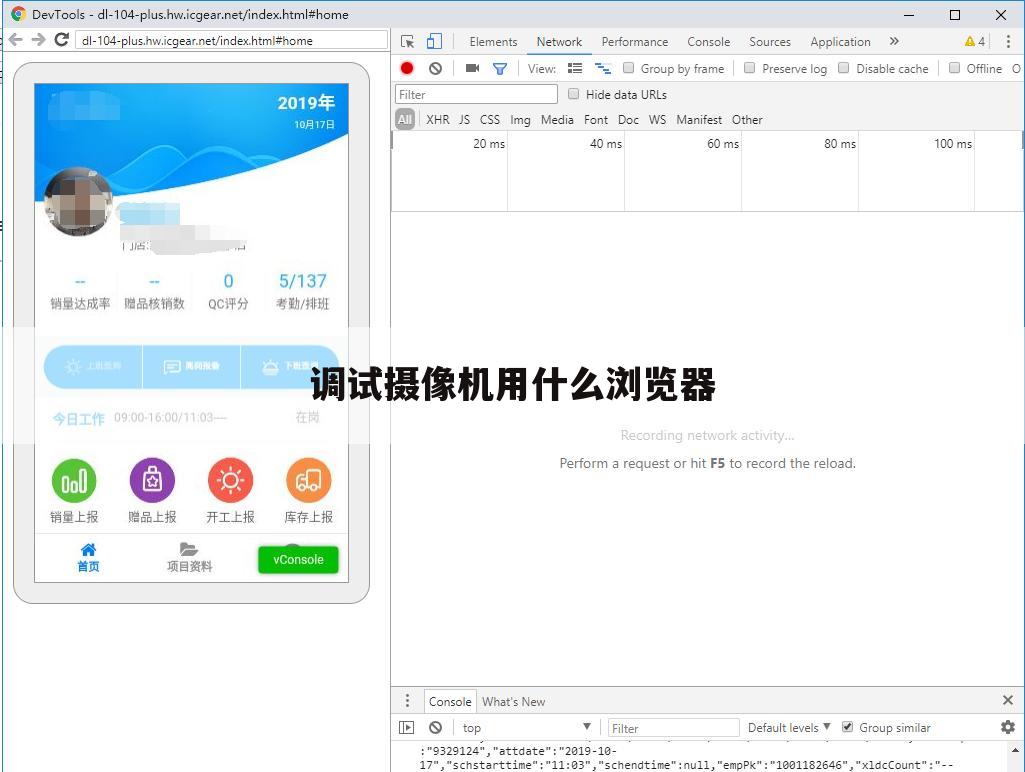The image size is (1025, 772).
Task: Click the browser address bar URL
Action: [x=231, y=41]
